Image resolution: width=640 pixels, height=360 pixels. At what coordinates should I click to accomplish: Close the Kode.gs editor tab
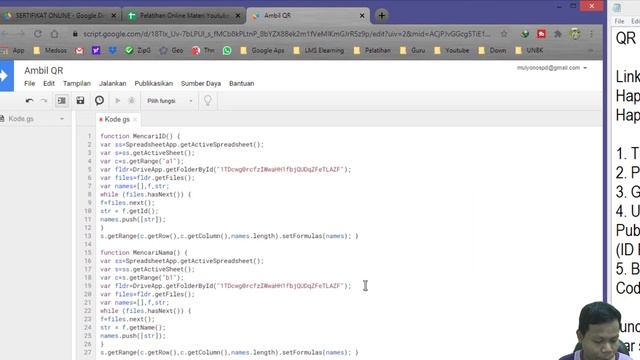tap(135, 119)
